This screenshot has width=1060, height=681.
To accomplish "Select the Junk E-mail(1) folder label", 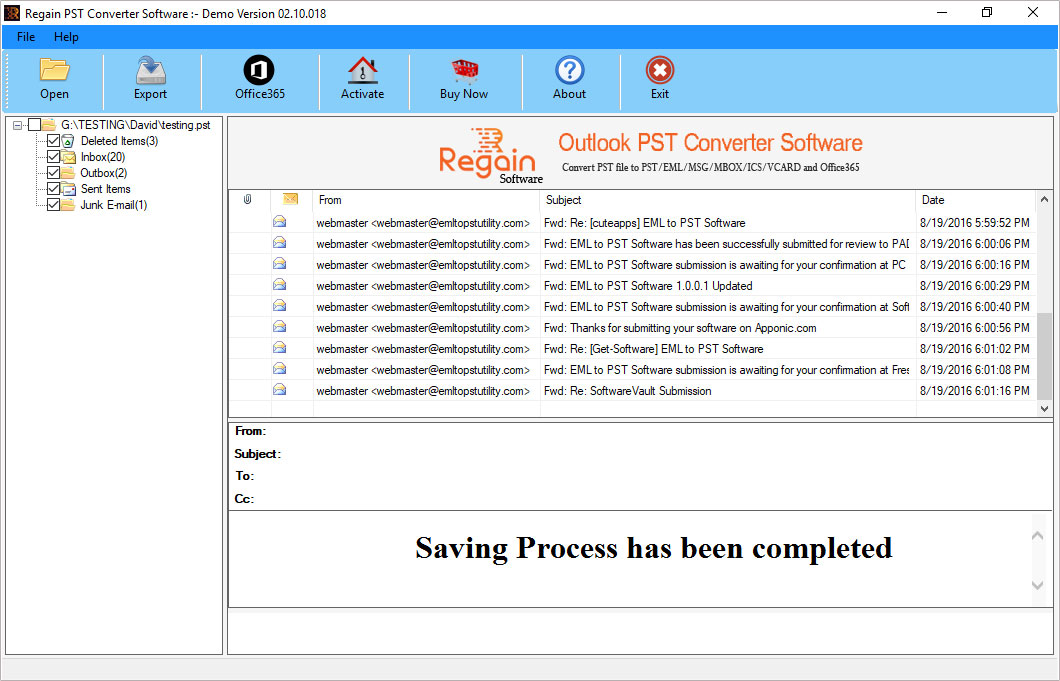I will point(114,205).
